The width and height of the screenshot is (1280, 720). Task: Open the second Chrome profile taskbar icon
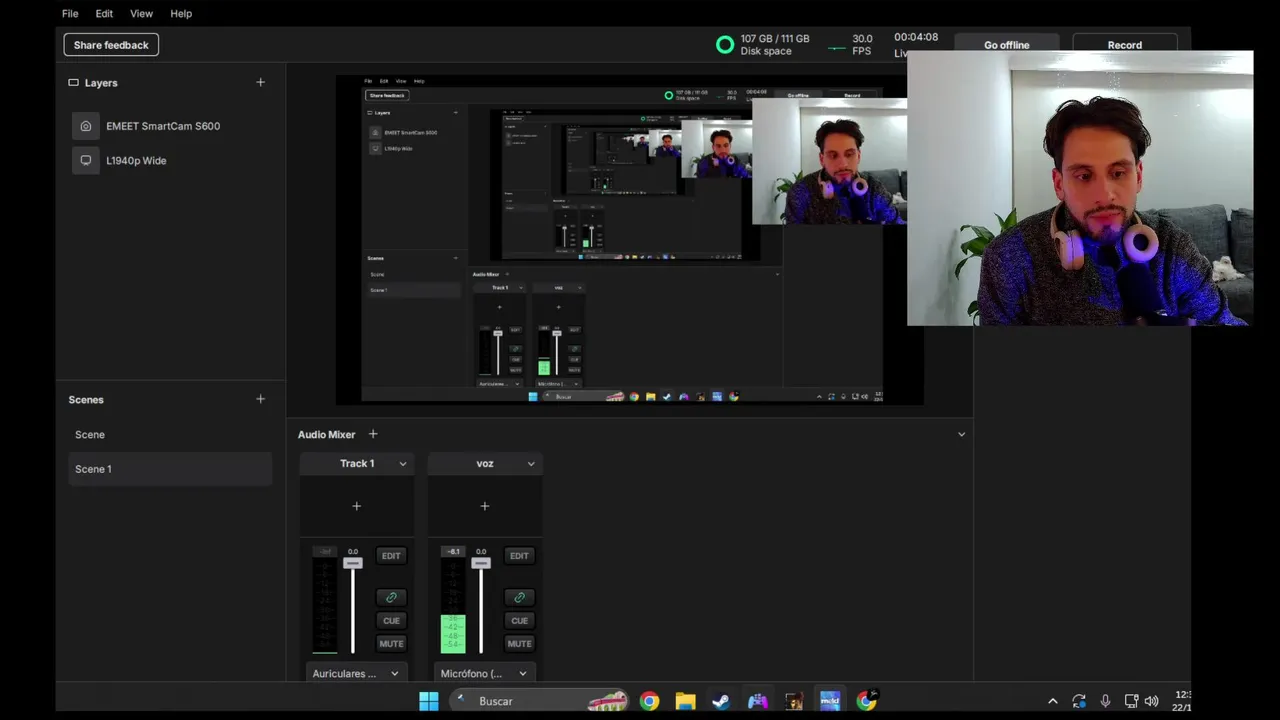866,701
